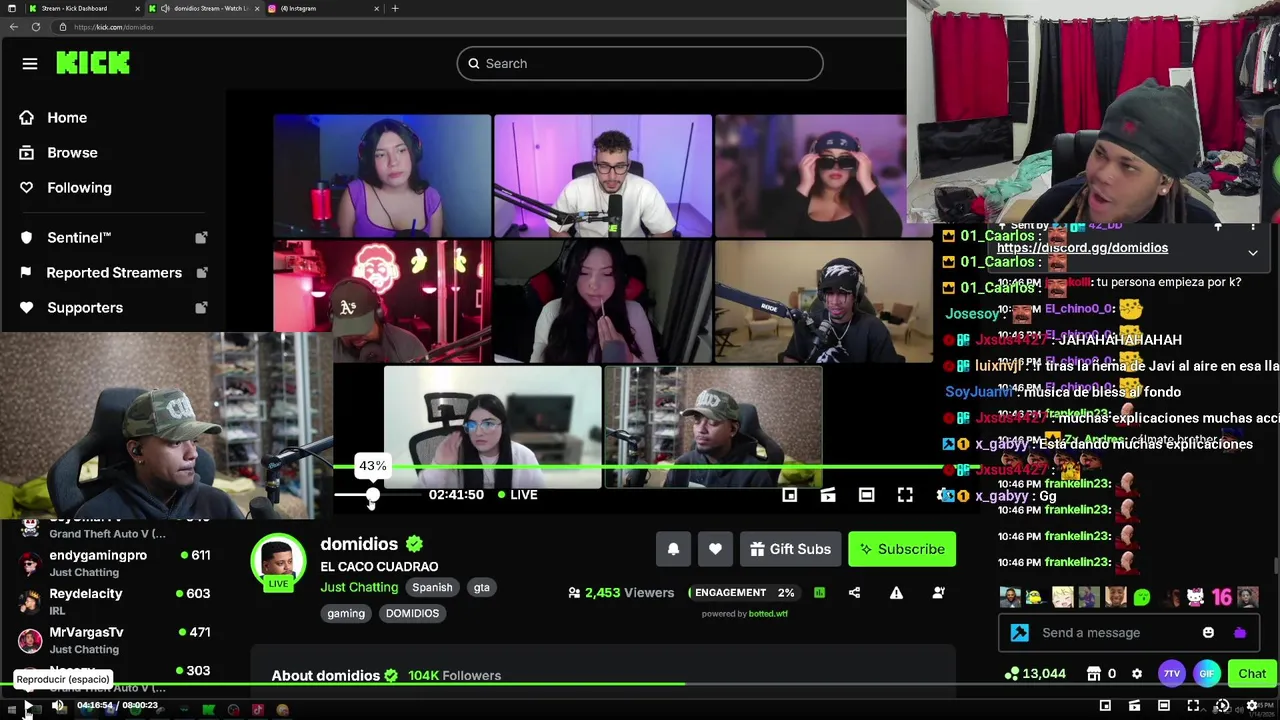Report stream with warning triangle icon

(896, 593)
